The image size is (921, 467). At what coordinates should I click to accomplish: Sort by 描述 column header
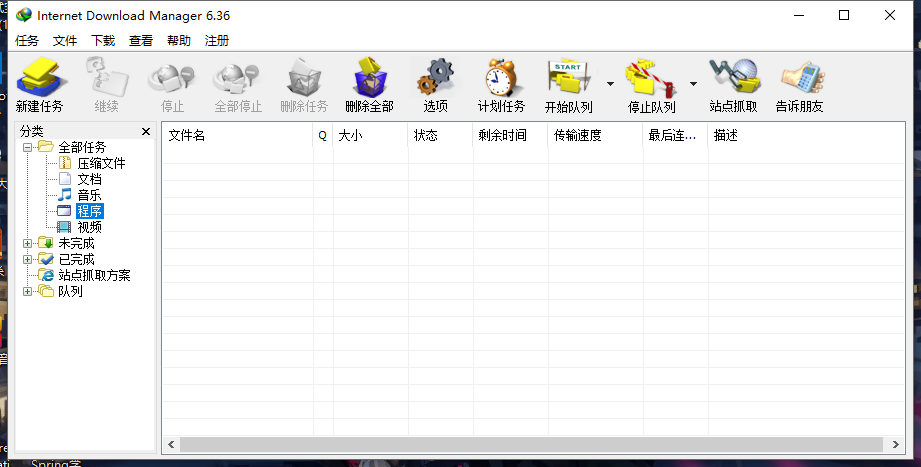pyautogui.click(x=806, y=135)
